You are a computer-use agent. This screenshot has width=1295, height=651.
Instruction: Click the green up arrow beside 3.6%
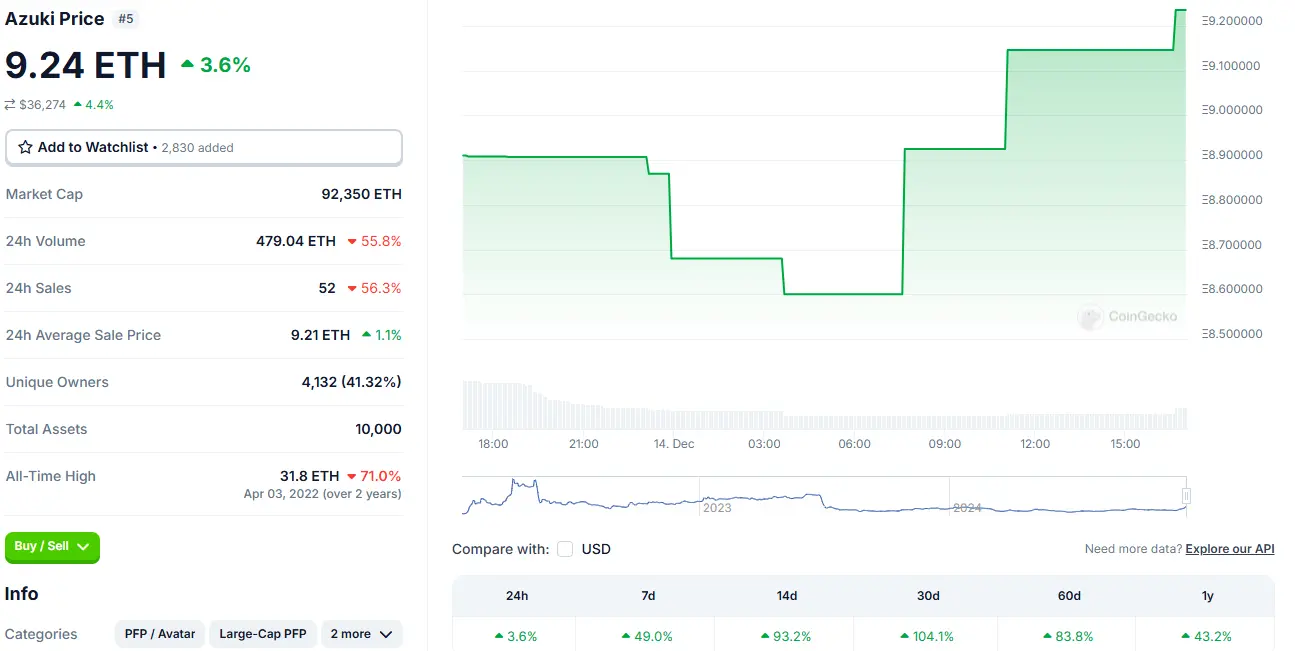point(187,64)
